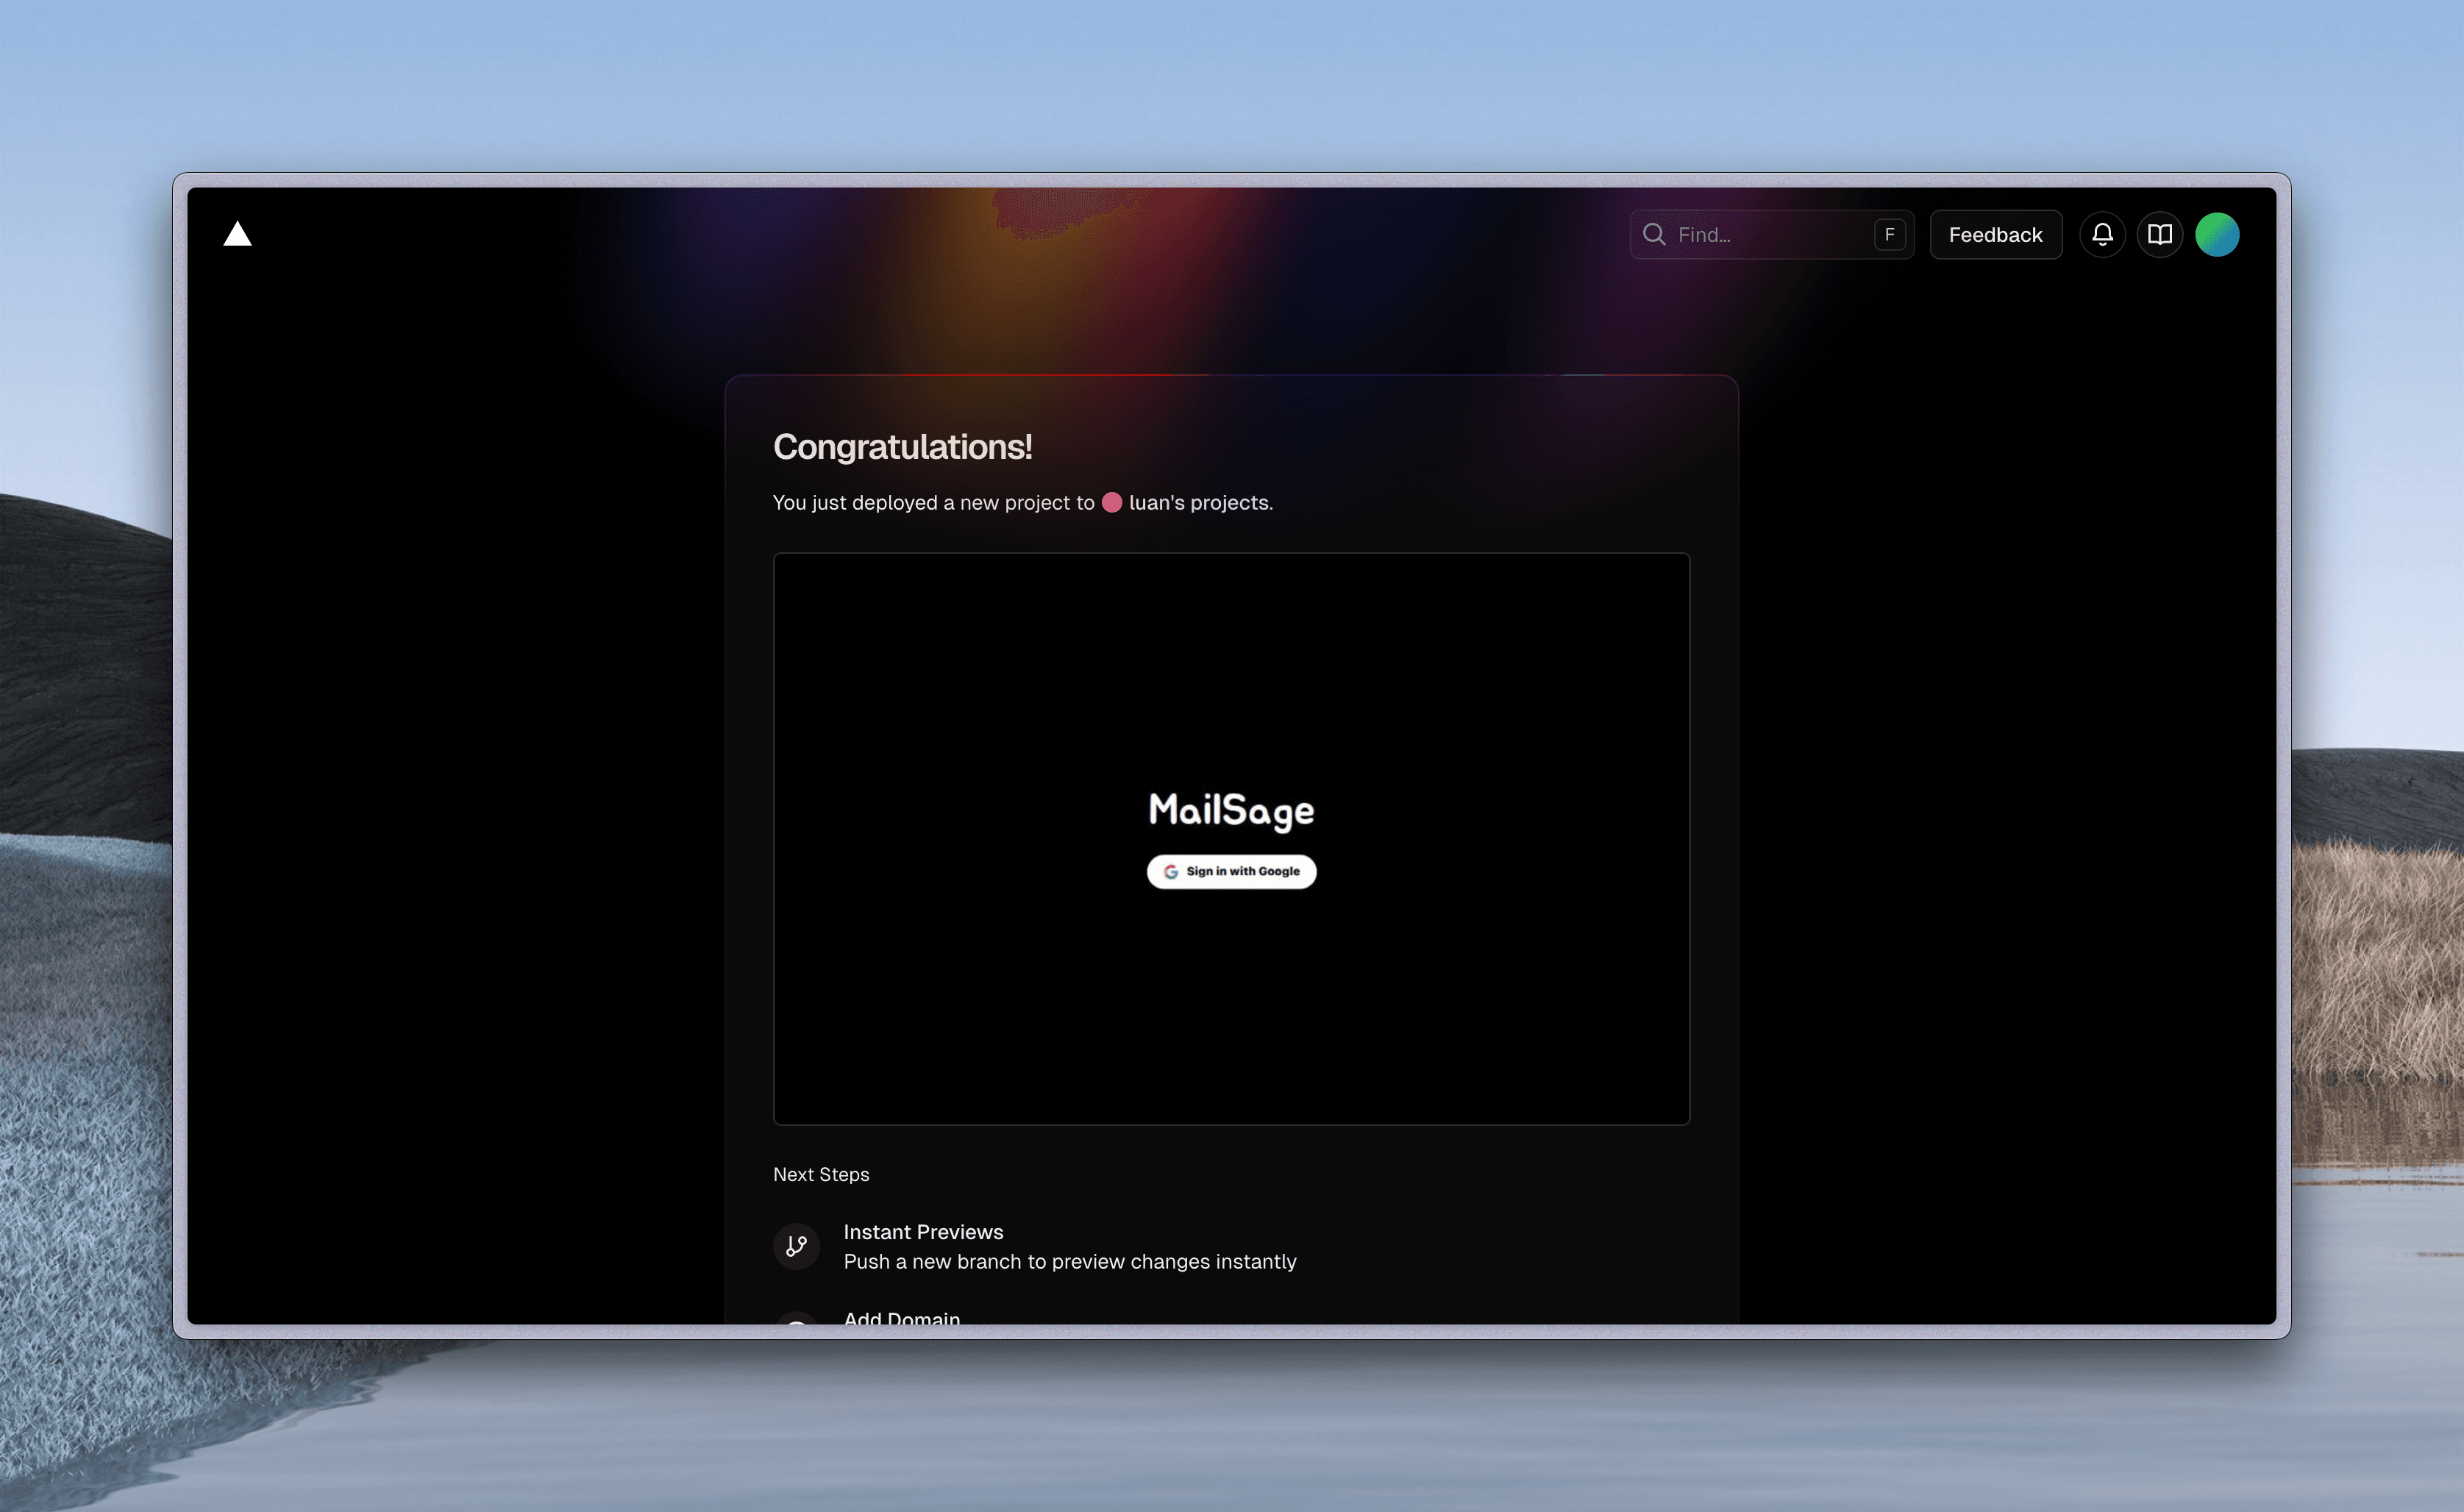The height and width of the screenshot is (1512, 2464).
Task: Click the search magnifier icon
Action: pos(1654,234)
